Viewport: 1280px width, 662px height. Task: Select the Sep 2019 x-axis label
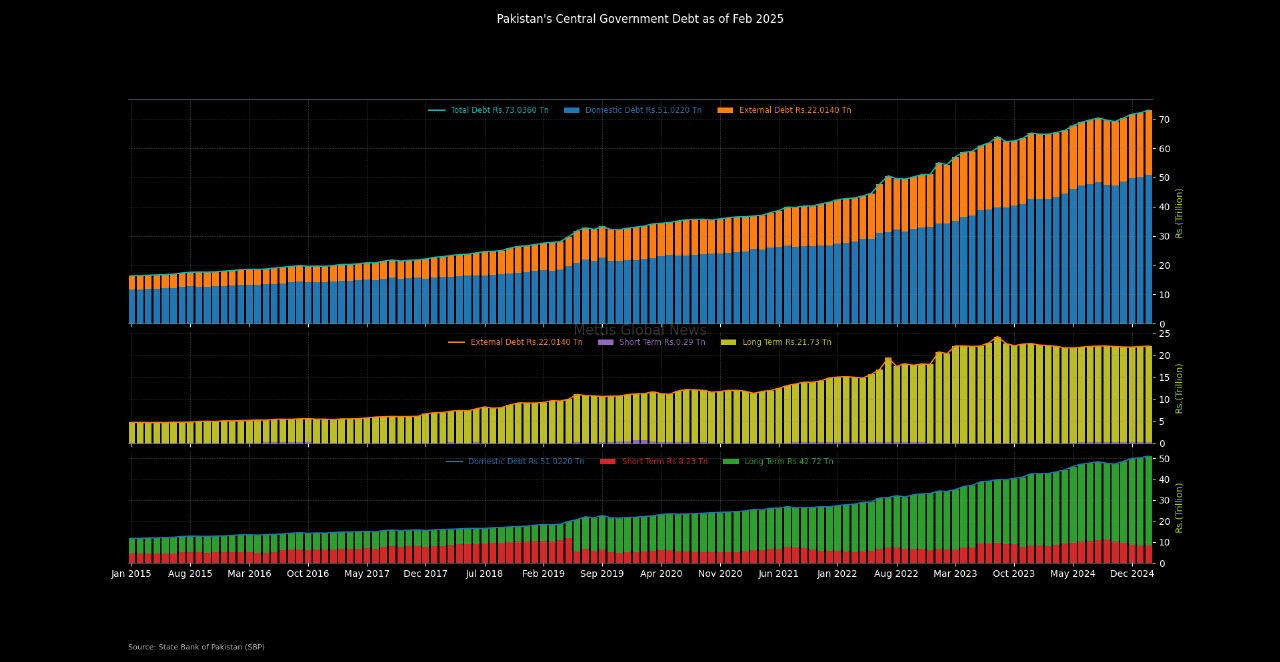coord(603,574)
